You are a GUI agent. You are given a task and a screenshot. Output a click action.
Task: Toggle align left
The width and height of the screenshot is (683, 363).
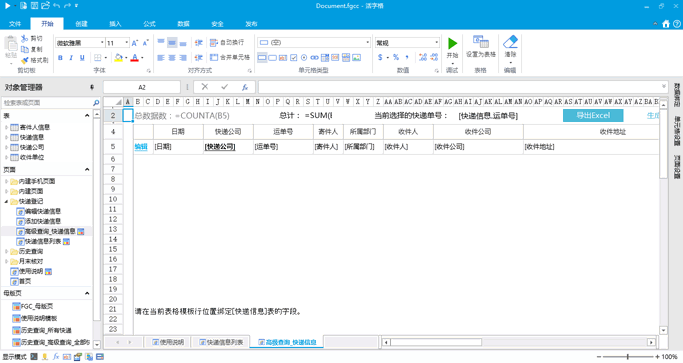click(x=161, y=58)
